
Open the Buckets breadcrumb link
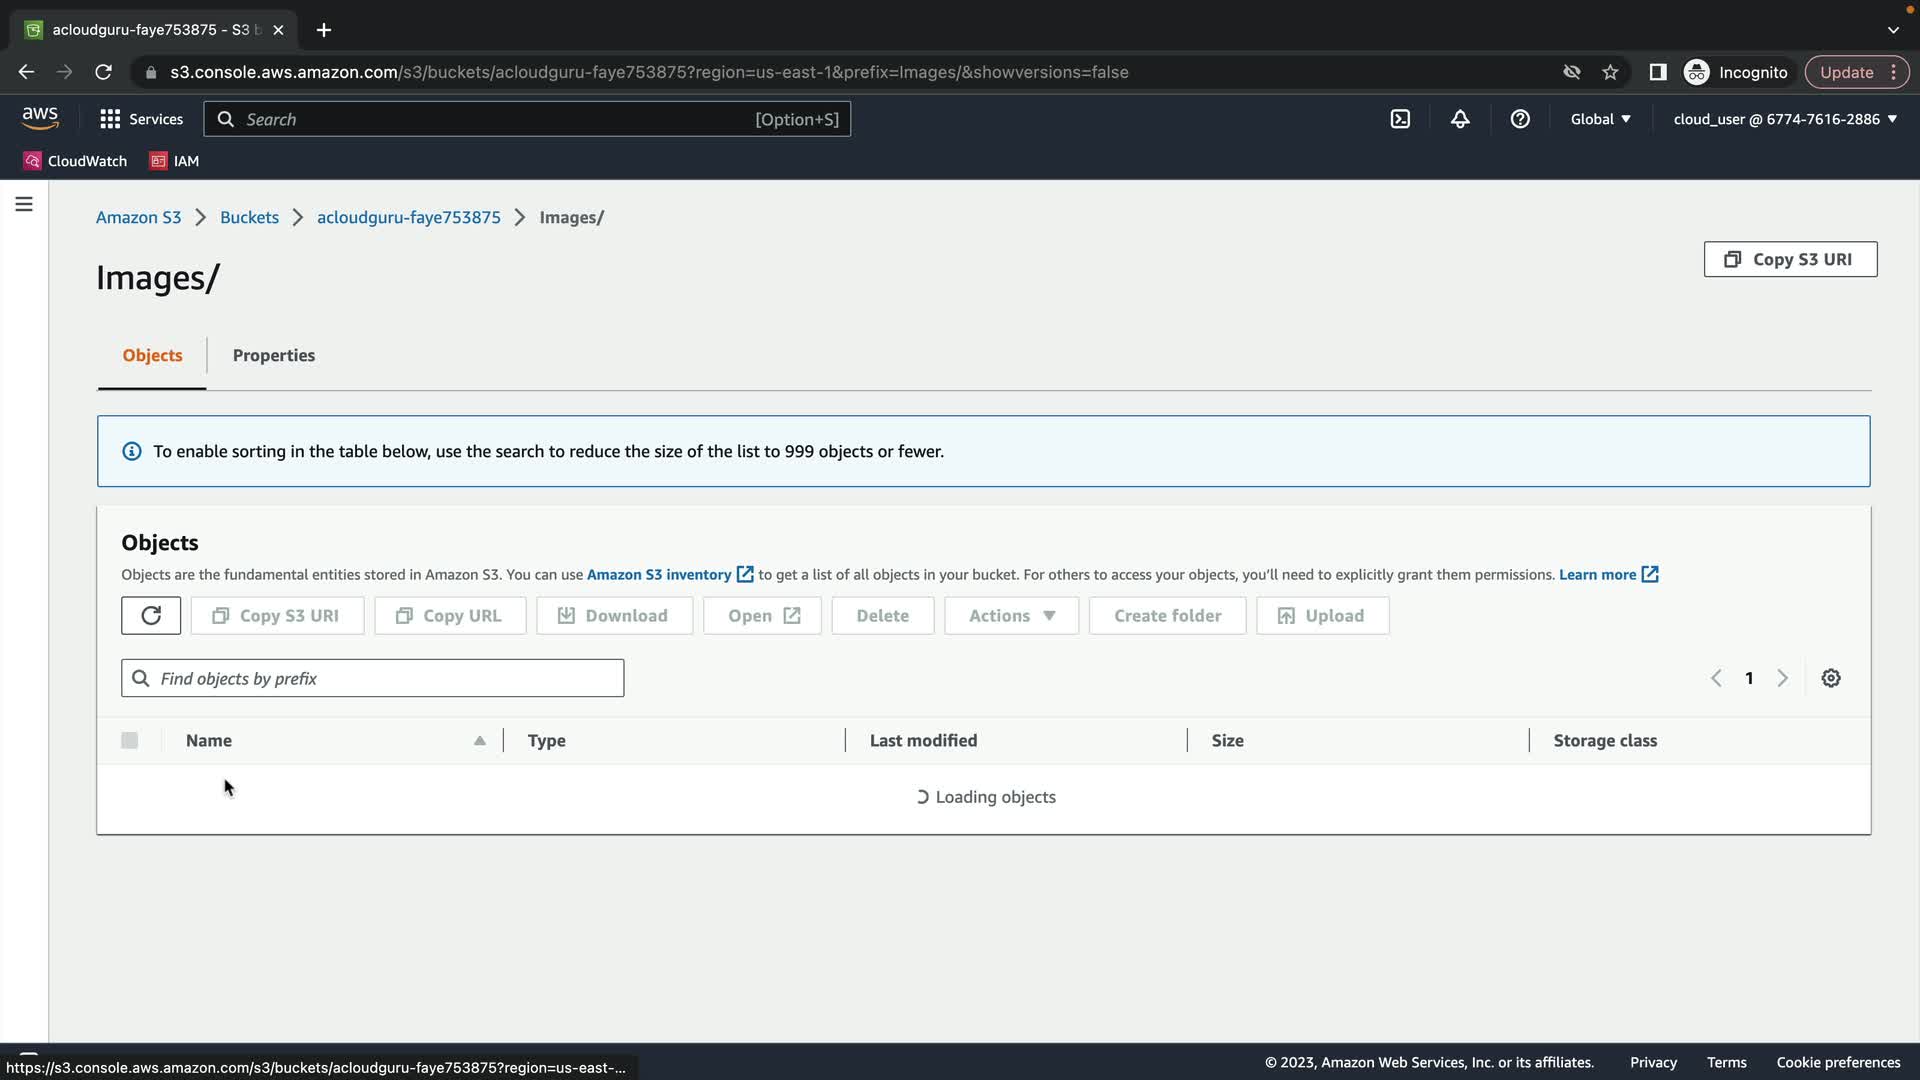(249, 217)
